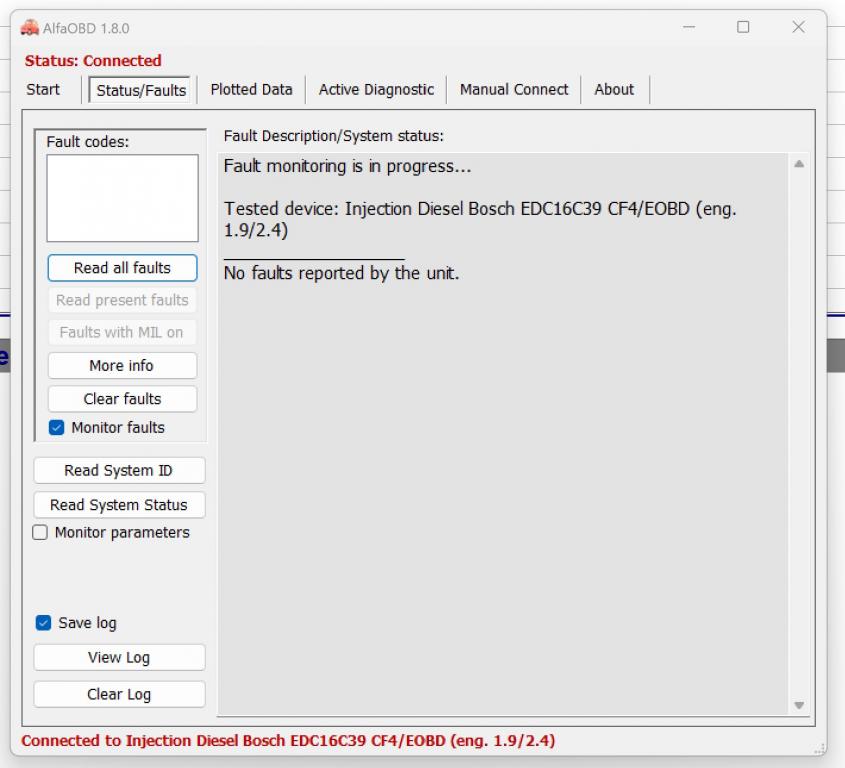Click the Clear faults button
The width and height of the screenshot is (845, 768).
point(122,399)
